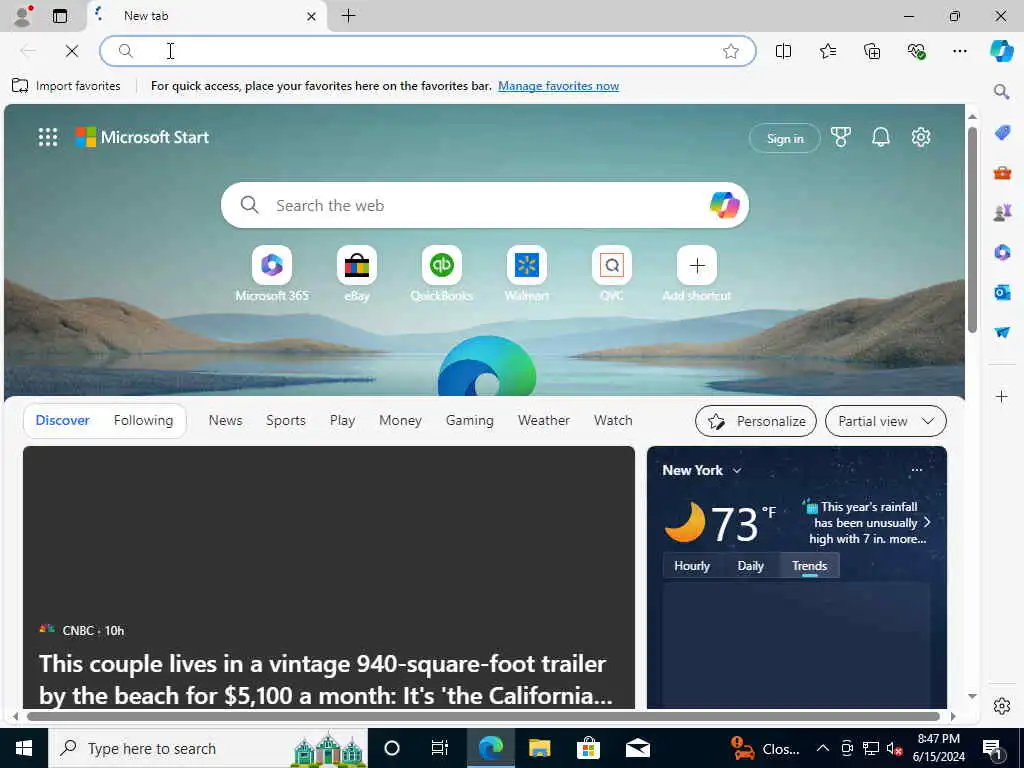This screenshot has height=768, width=1024.
Task: Open sidebar search icon
Action: [x=1002, y=91]
